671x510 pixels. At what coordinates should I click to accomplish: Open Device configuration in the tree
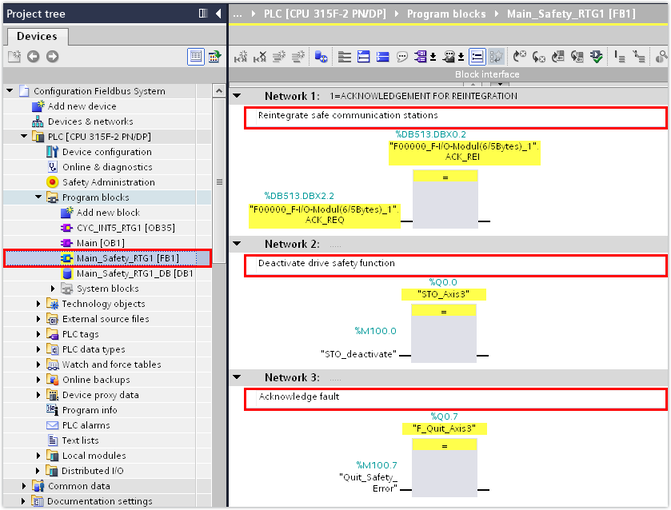(x=106, y=152)
